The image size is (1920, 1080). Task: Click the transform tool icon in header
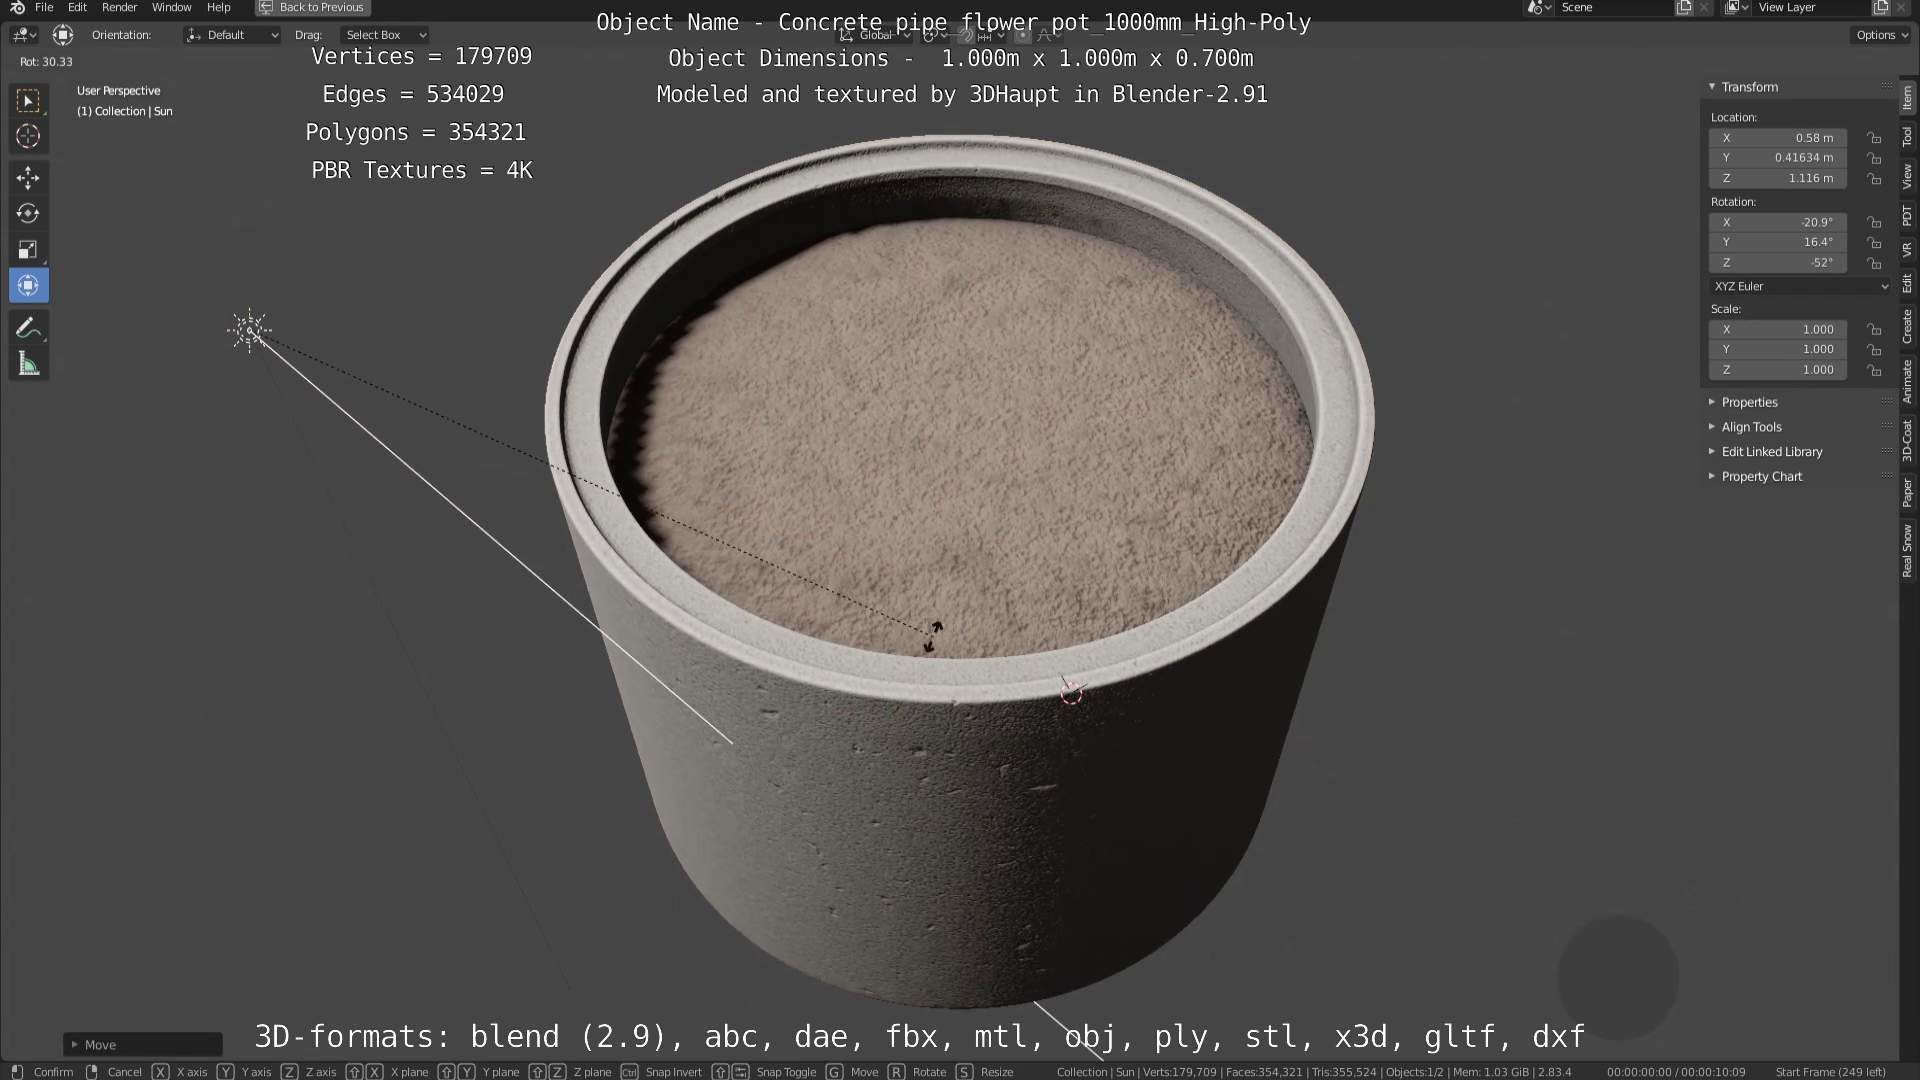[63, 35]
